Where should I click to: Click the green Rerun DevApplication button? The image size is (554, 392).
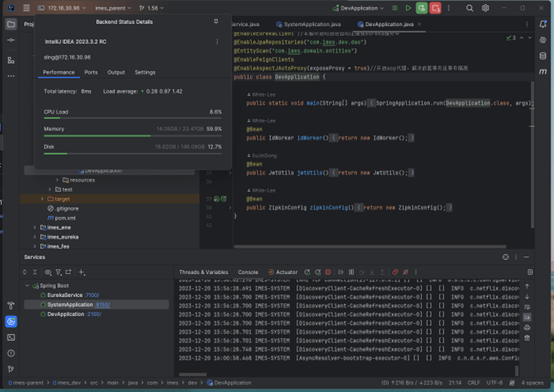(422, 8)
